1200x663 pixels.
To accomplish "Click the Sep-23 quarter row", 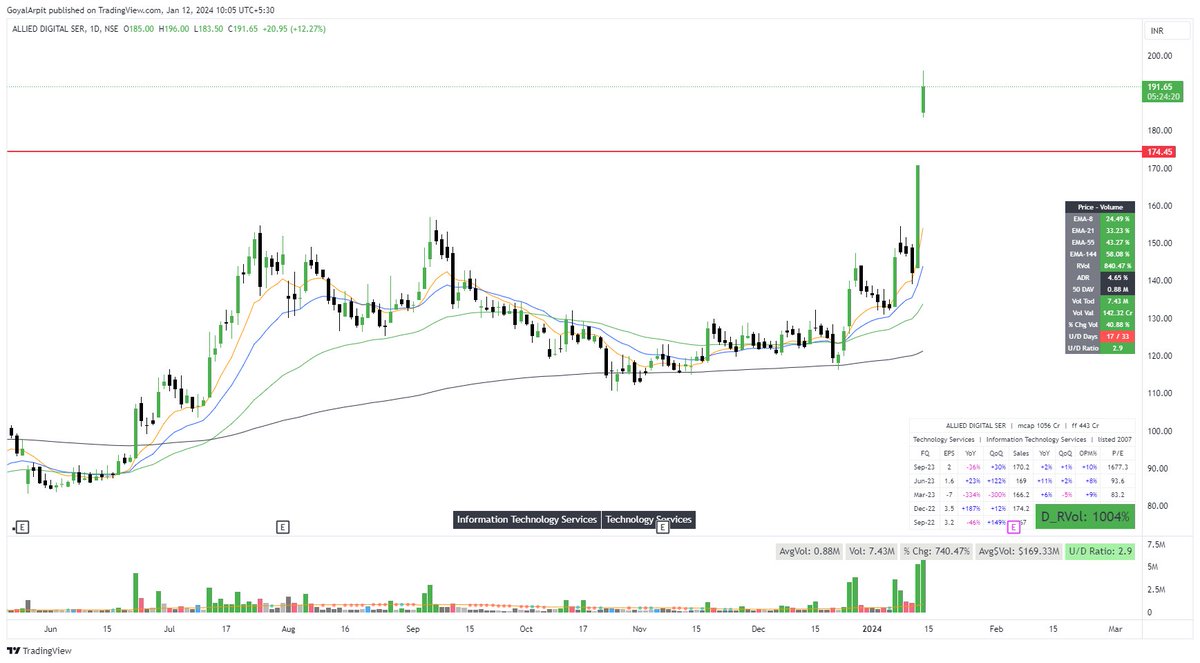I will 1023,466.
